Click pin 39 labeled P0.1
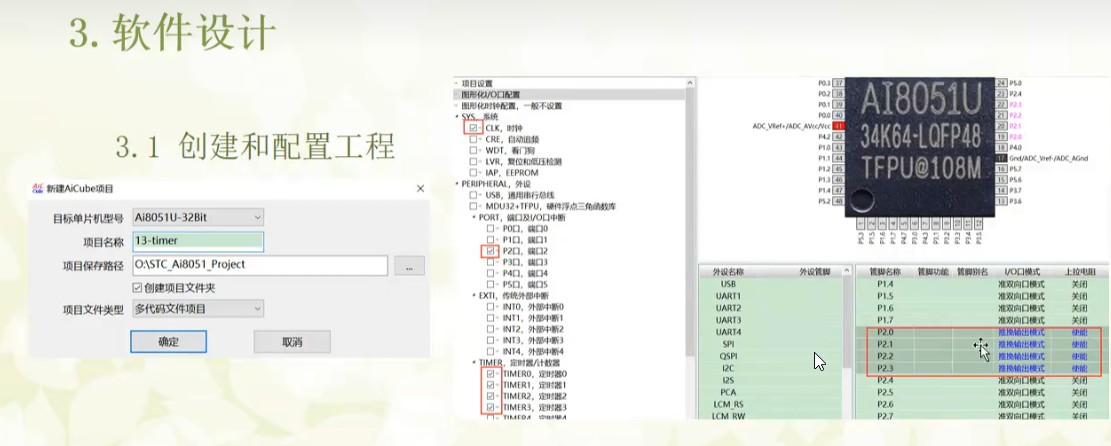The image size is (1111, 446). tap(838, 104)
